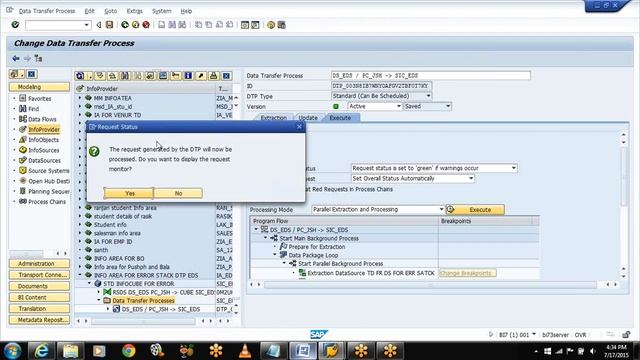640x360 pixels.
Task: Click the Modeling navigation button
Action: point(39,87)
